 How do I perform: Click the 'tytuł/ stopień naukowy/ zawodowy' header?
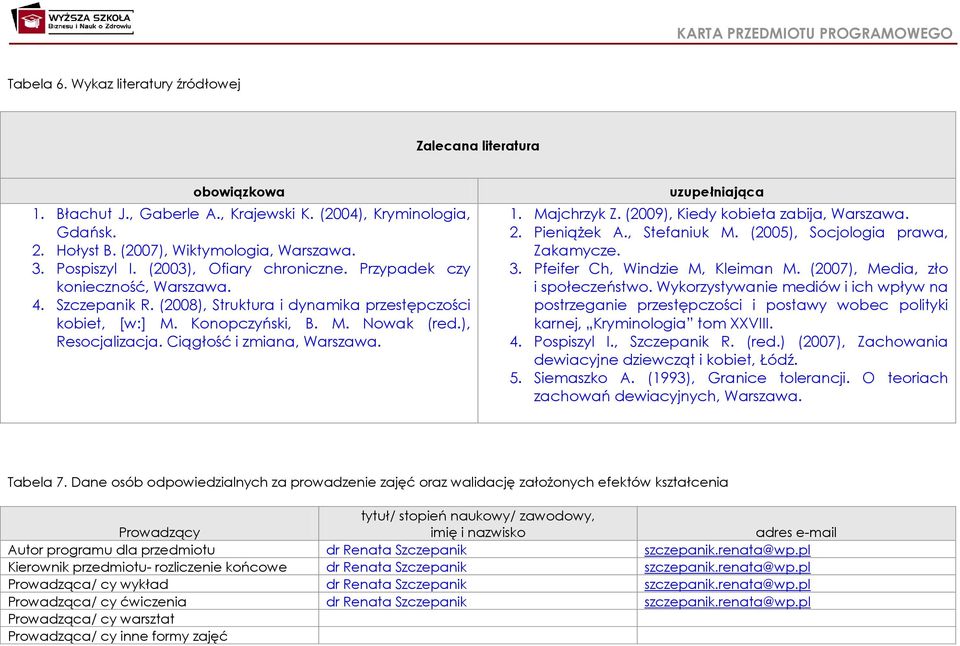(478, 524)
